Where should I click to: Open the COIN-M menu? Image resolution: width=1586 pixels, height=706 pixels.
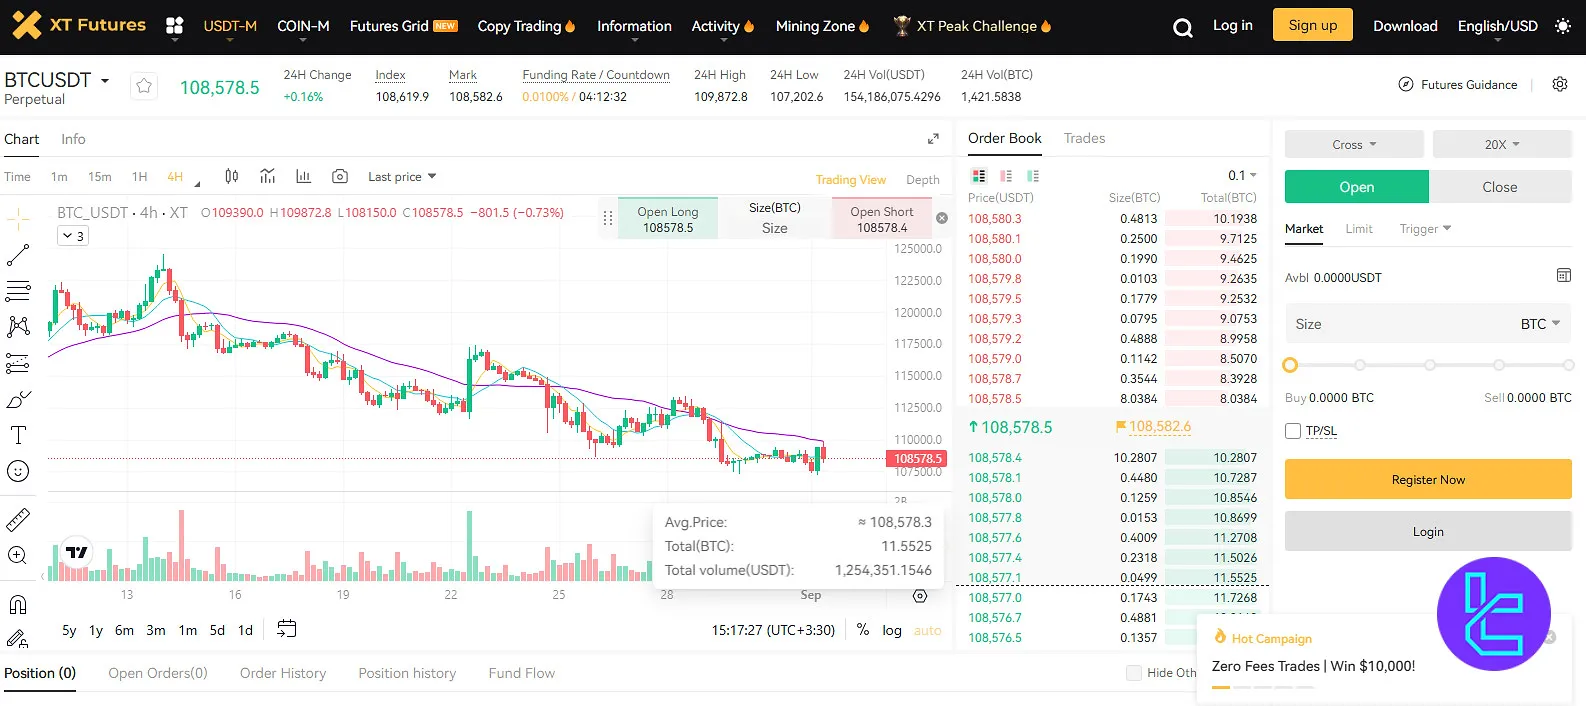tap(303, 27)
